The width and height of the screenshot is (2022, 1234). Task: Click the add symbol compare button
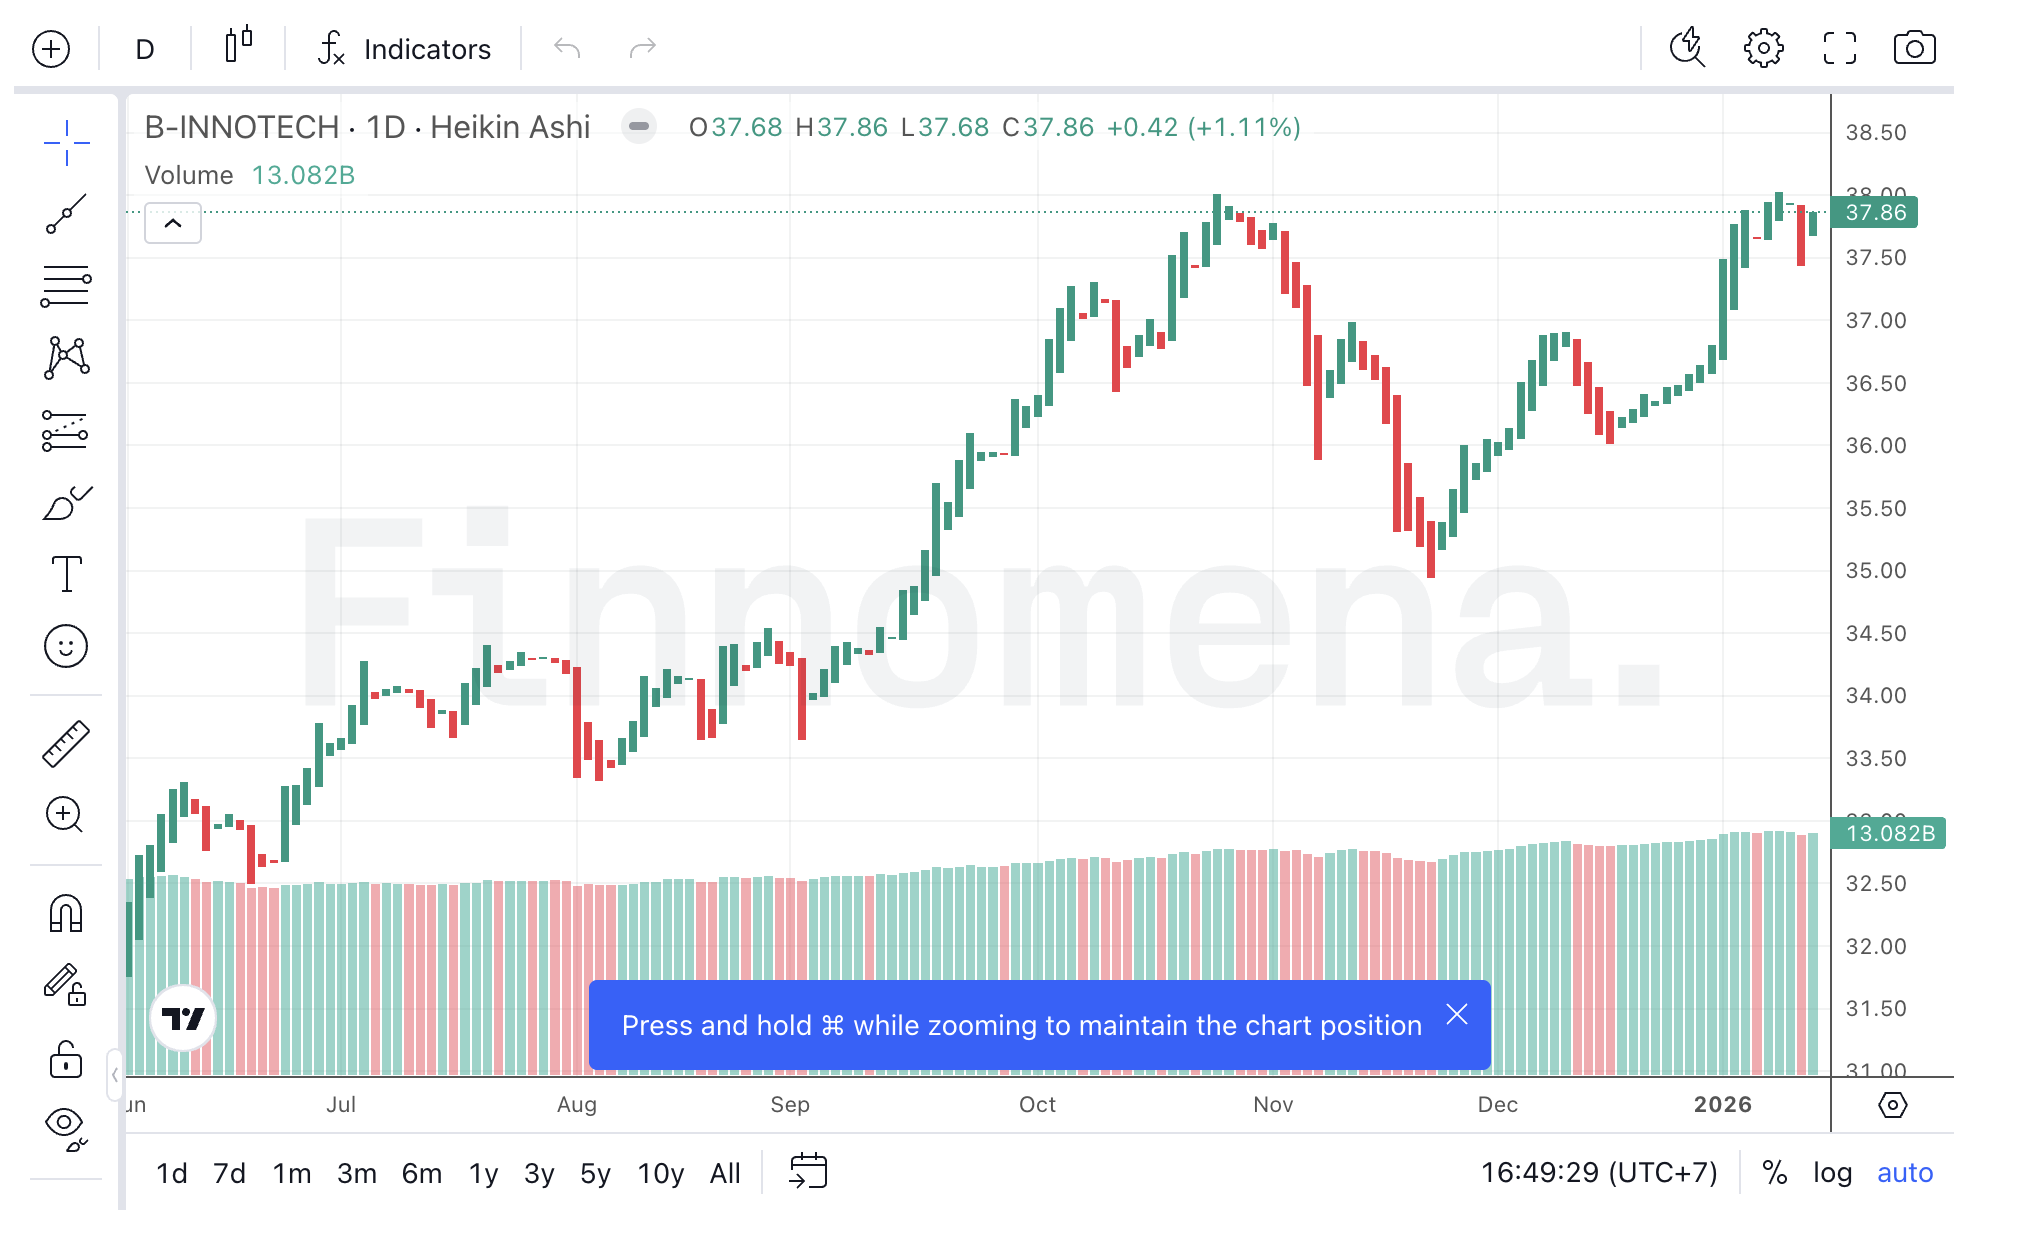[x=51, y=48]
